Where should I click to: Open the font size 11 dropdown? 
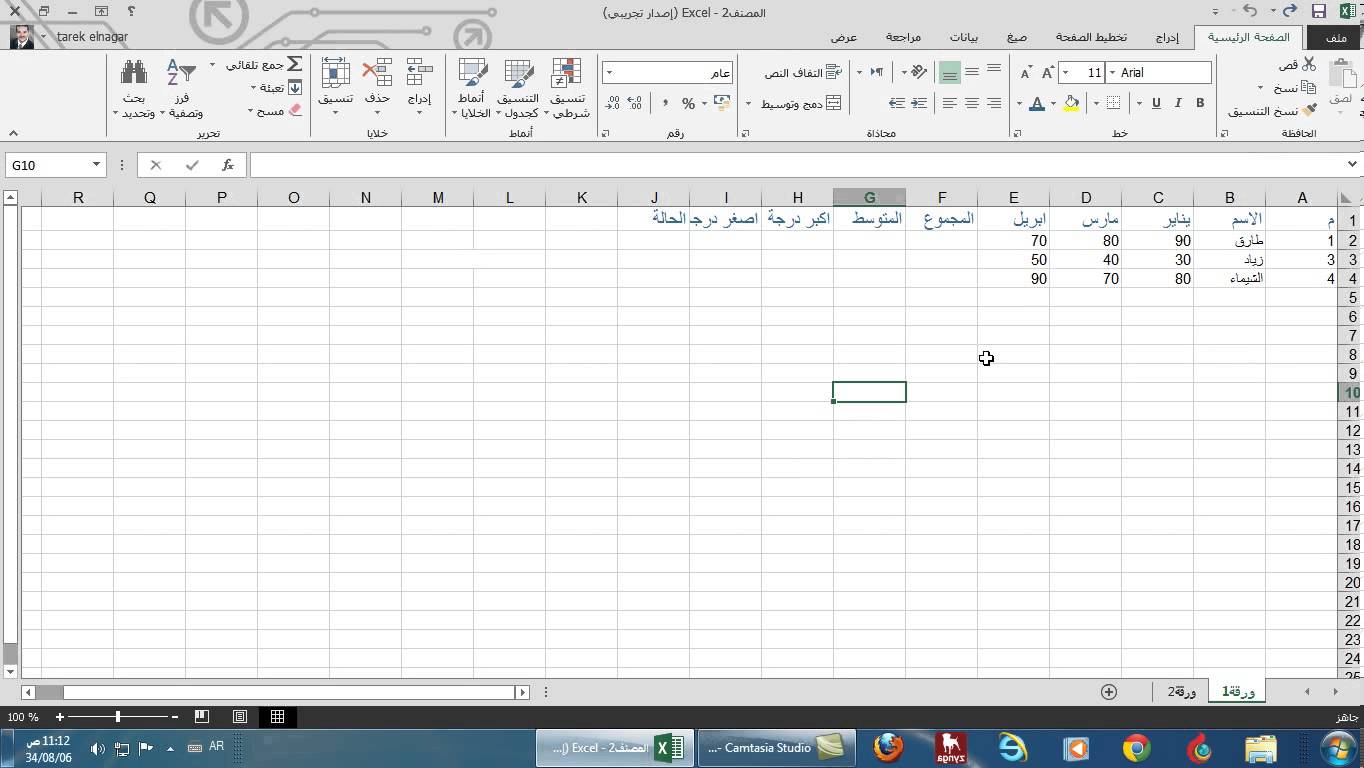[x=1065, y=73]
